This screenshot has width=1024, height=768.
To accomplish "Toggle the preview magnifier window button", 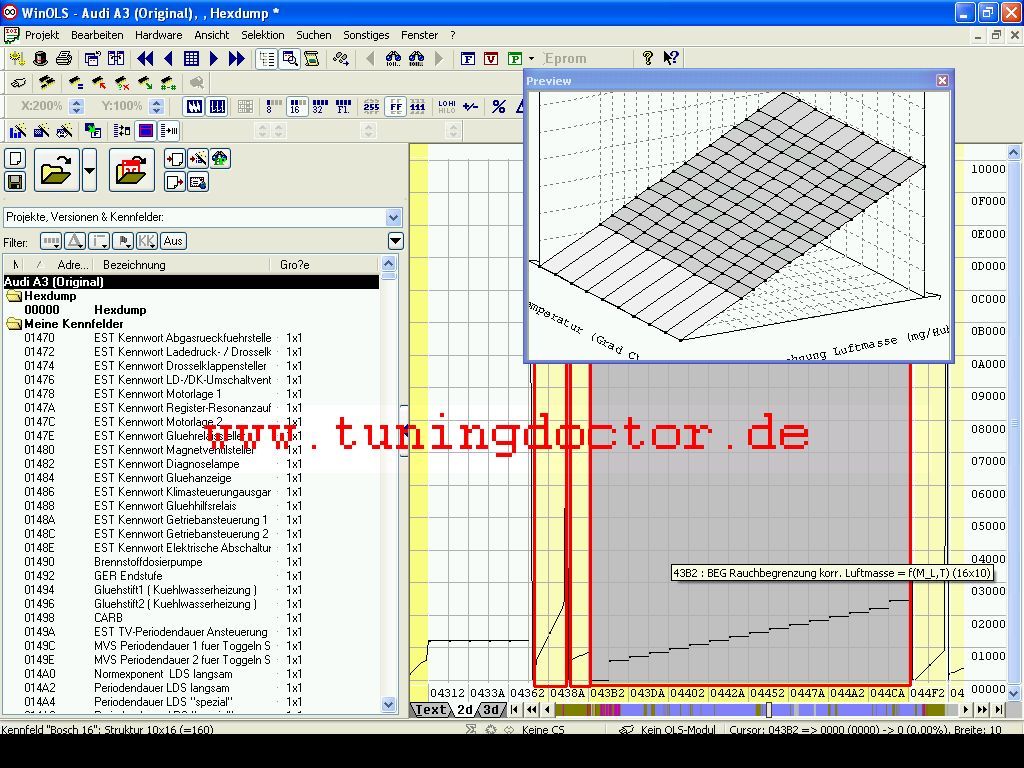I will click(x=289, y=59).
